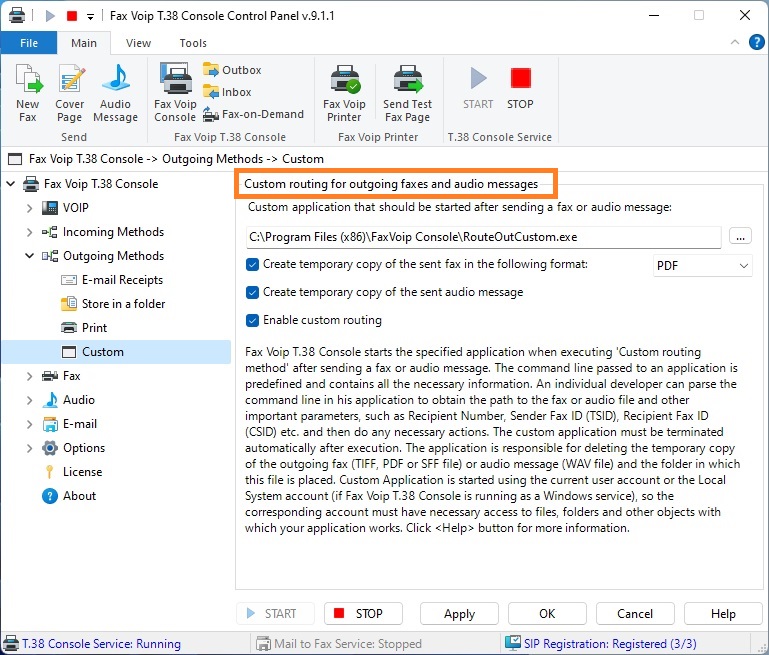Open the PDF format dropdown
Viewport: 769px width, 655px height.
pos(702,265)
